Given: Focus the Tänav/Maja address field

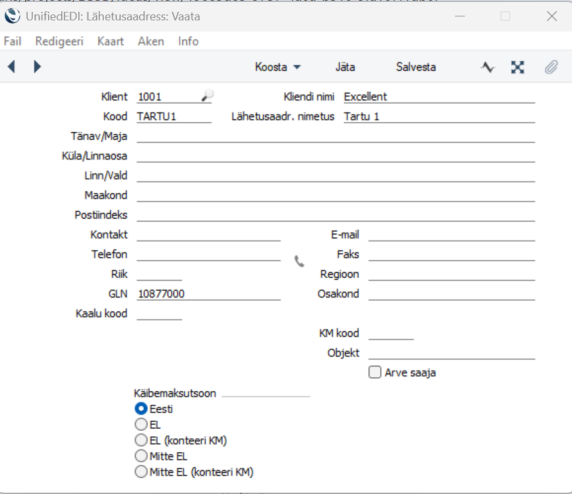Looking at the screenshot, I should click(x=336, y=136).
